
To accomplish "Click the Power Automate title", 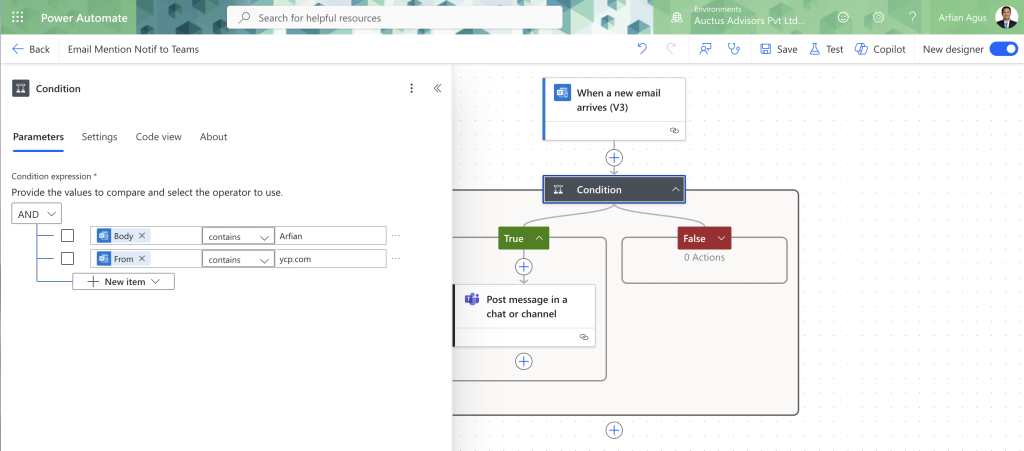I will point(84,18).
